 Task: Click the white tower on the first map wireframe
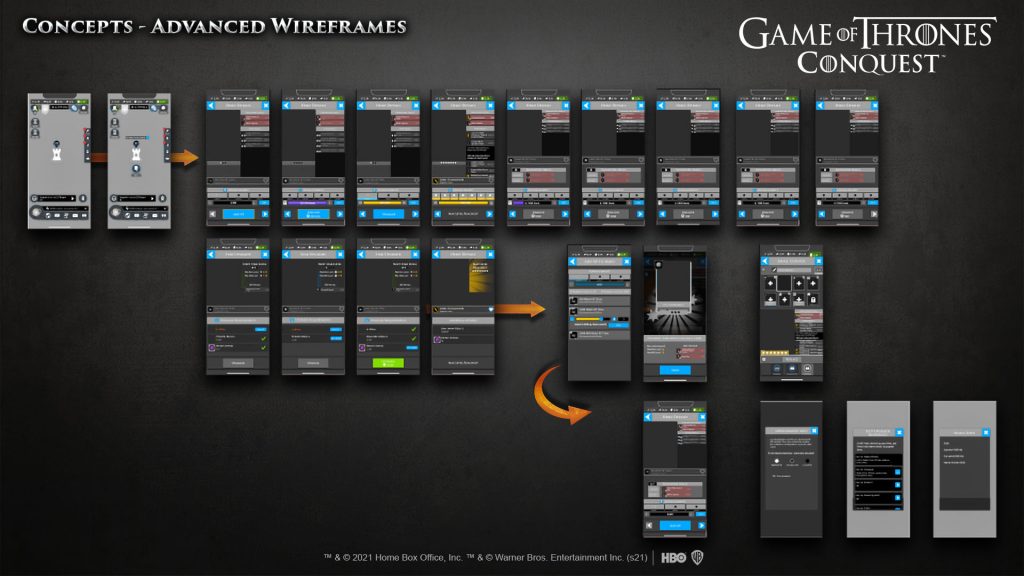57,154
